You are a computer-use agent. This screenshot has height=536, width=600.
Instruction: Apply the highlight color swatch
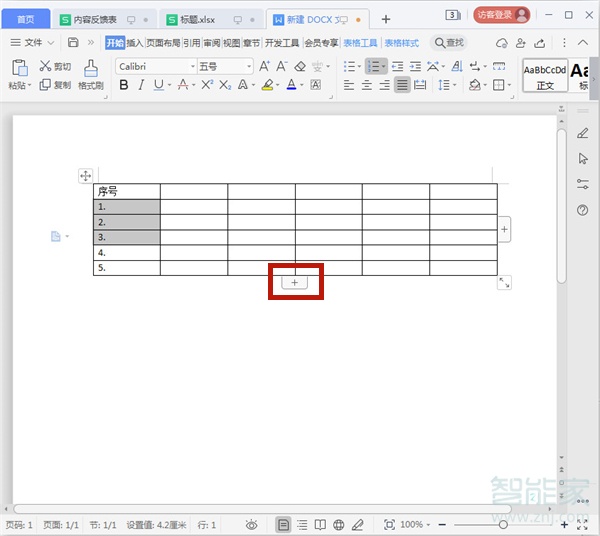click(267, 85)
